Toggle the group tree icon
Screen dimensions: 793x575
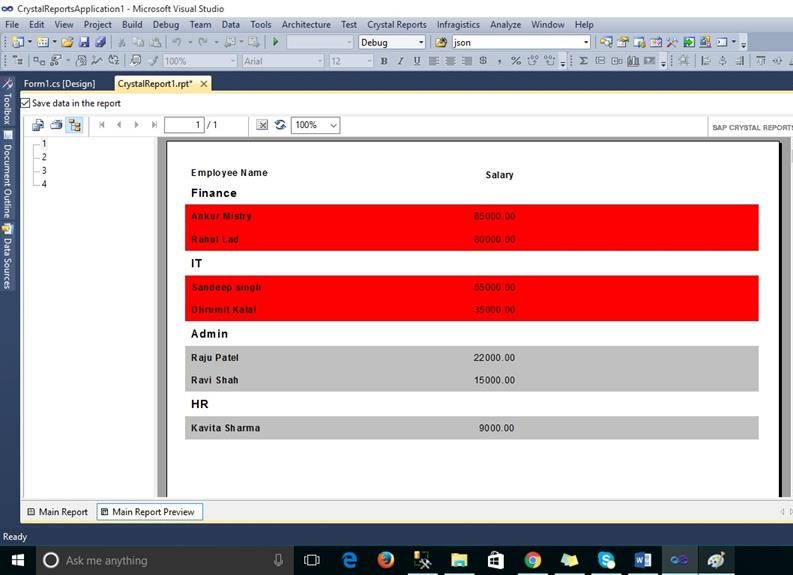75,125
